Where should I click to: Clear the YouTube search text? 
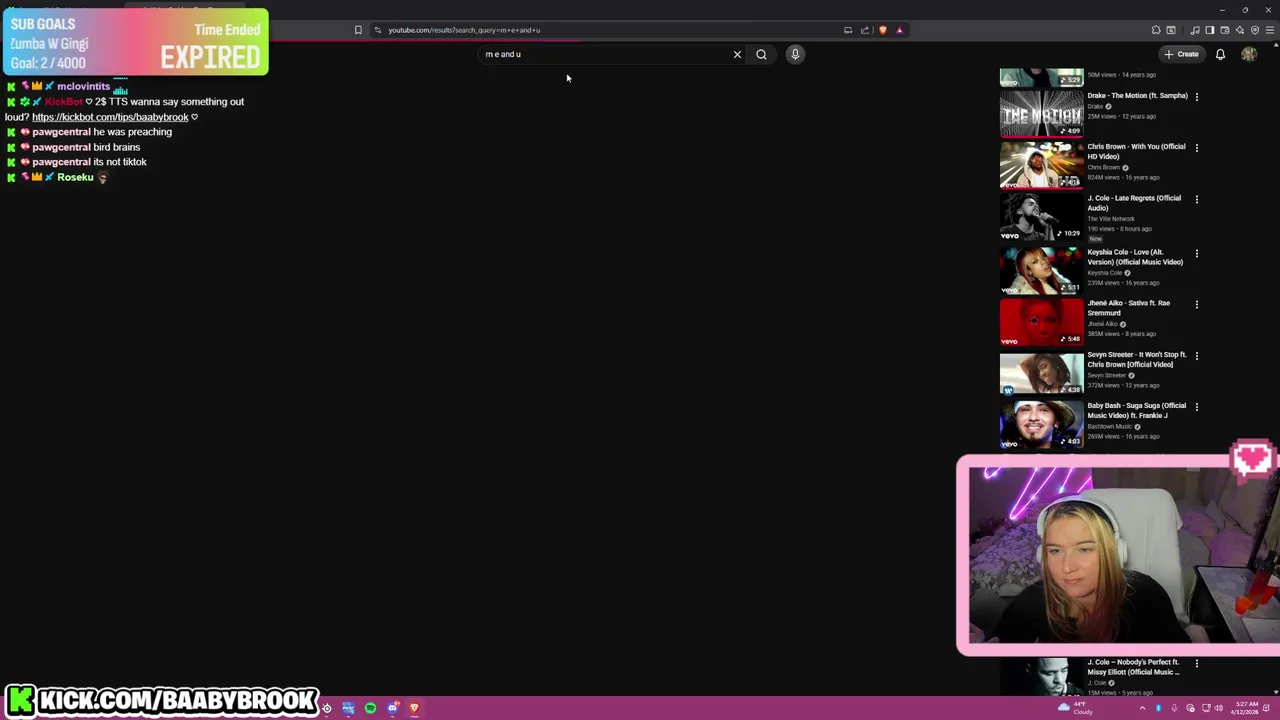click(x=737, y=55)
